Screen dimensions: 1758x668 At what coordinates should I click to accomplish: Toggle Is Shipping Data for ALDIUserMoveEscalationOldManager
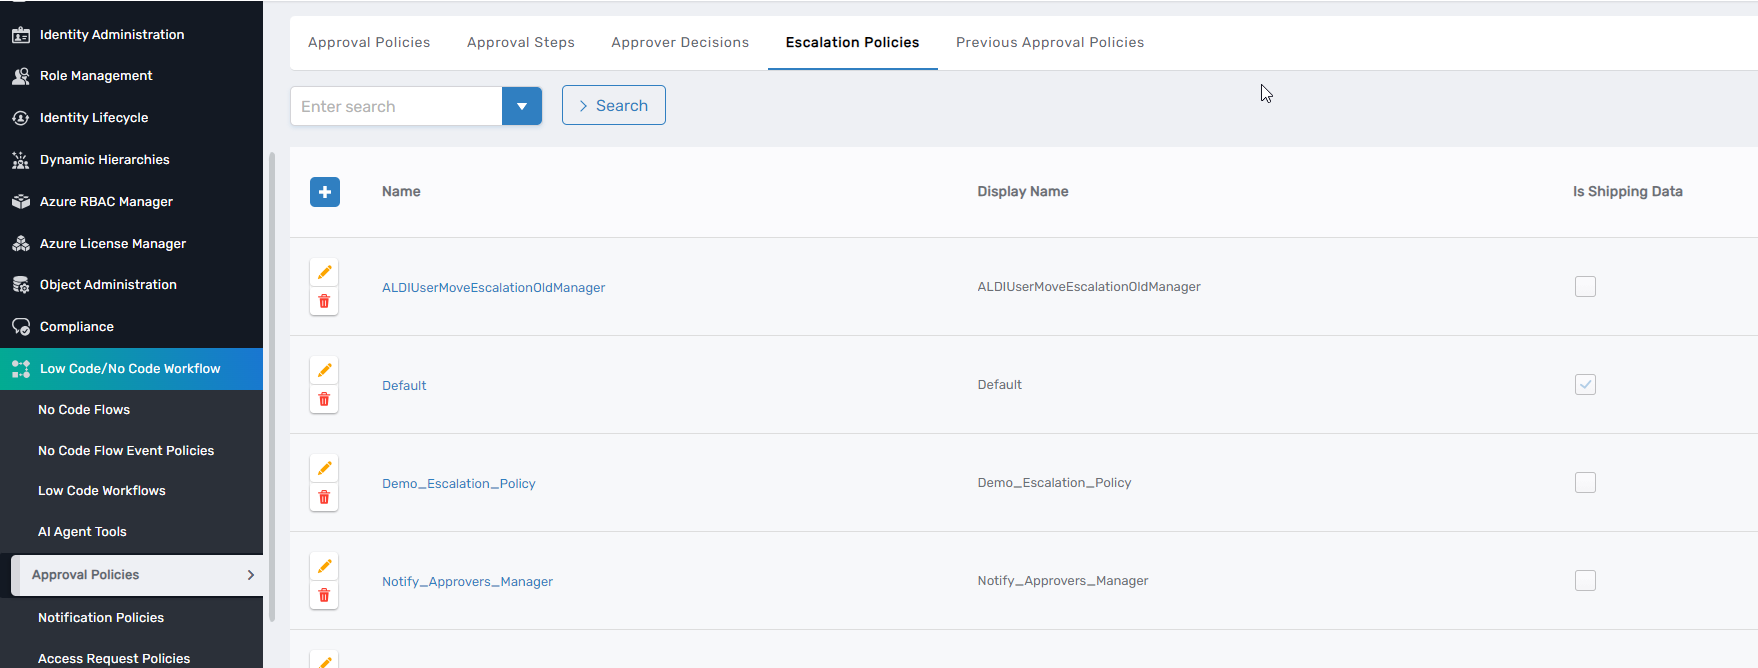(1585, 287)
